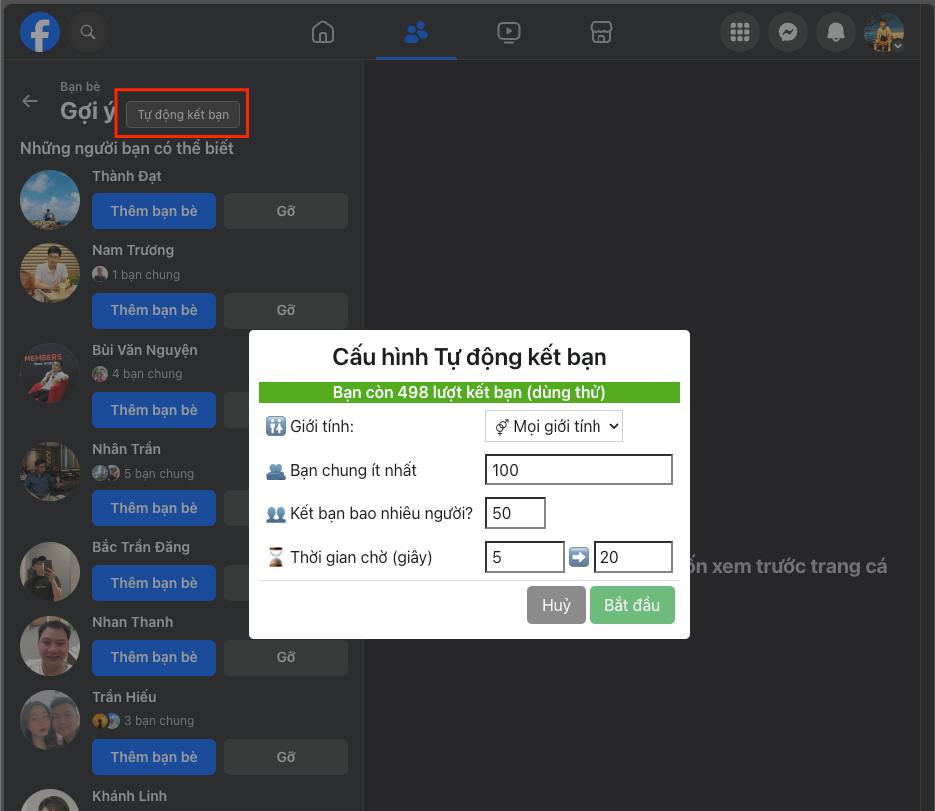Image resolution: width=935 pixels, height=811 pixels.
Task: Open Bắc Trần Đăng's profile picture
Action: [x=50, y=571]
